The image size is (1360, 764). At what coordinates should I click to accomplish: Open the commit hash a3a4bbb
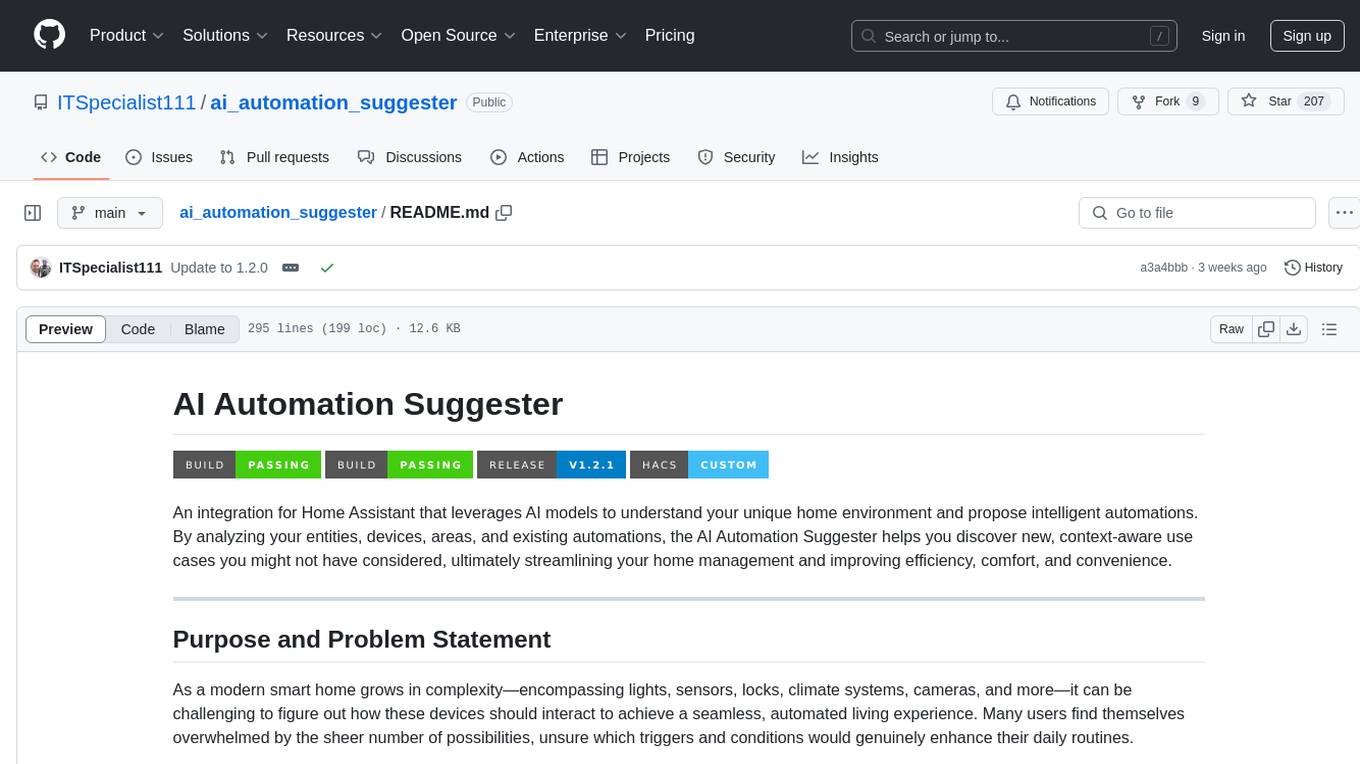(x=1164, y=268)
